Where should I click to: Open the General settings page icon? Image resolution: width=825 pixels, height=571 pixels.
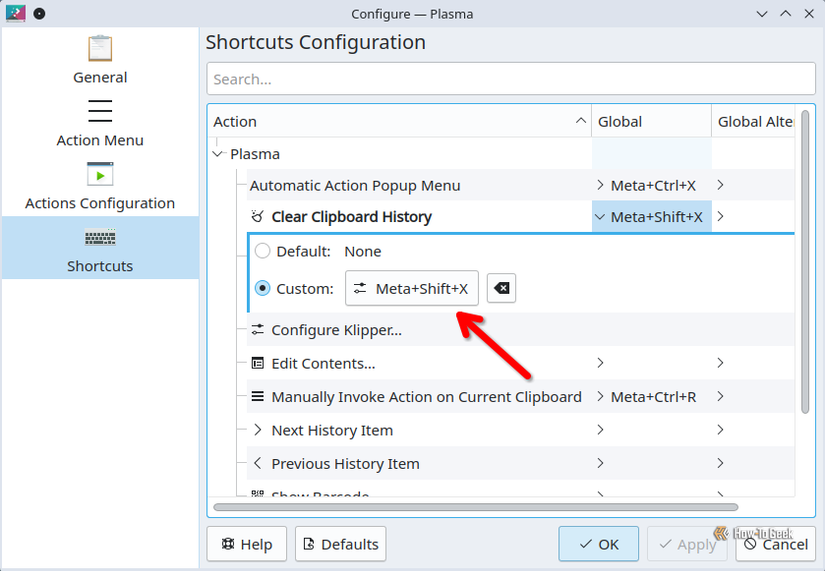(x=100, y=48)
